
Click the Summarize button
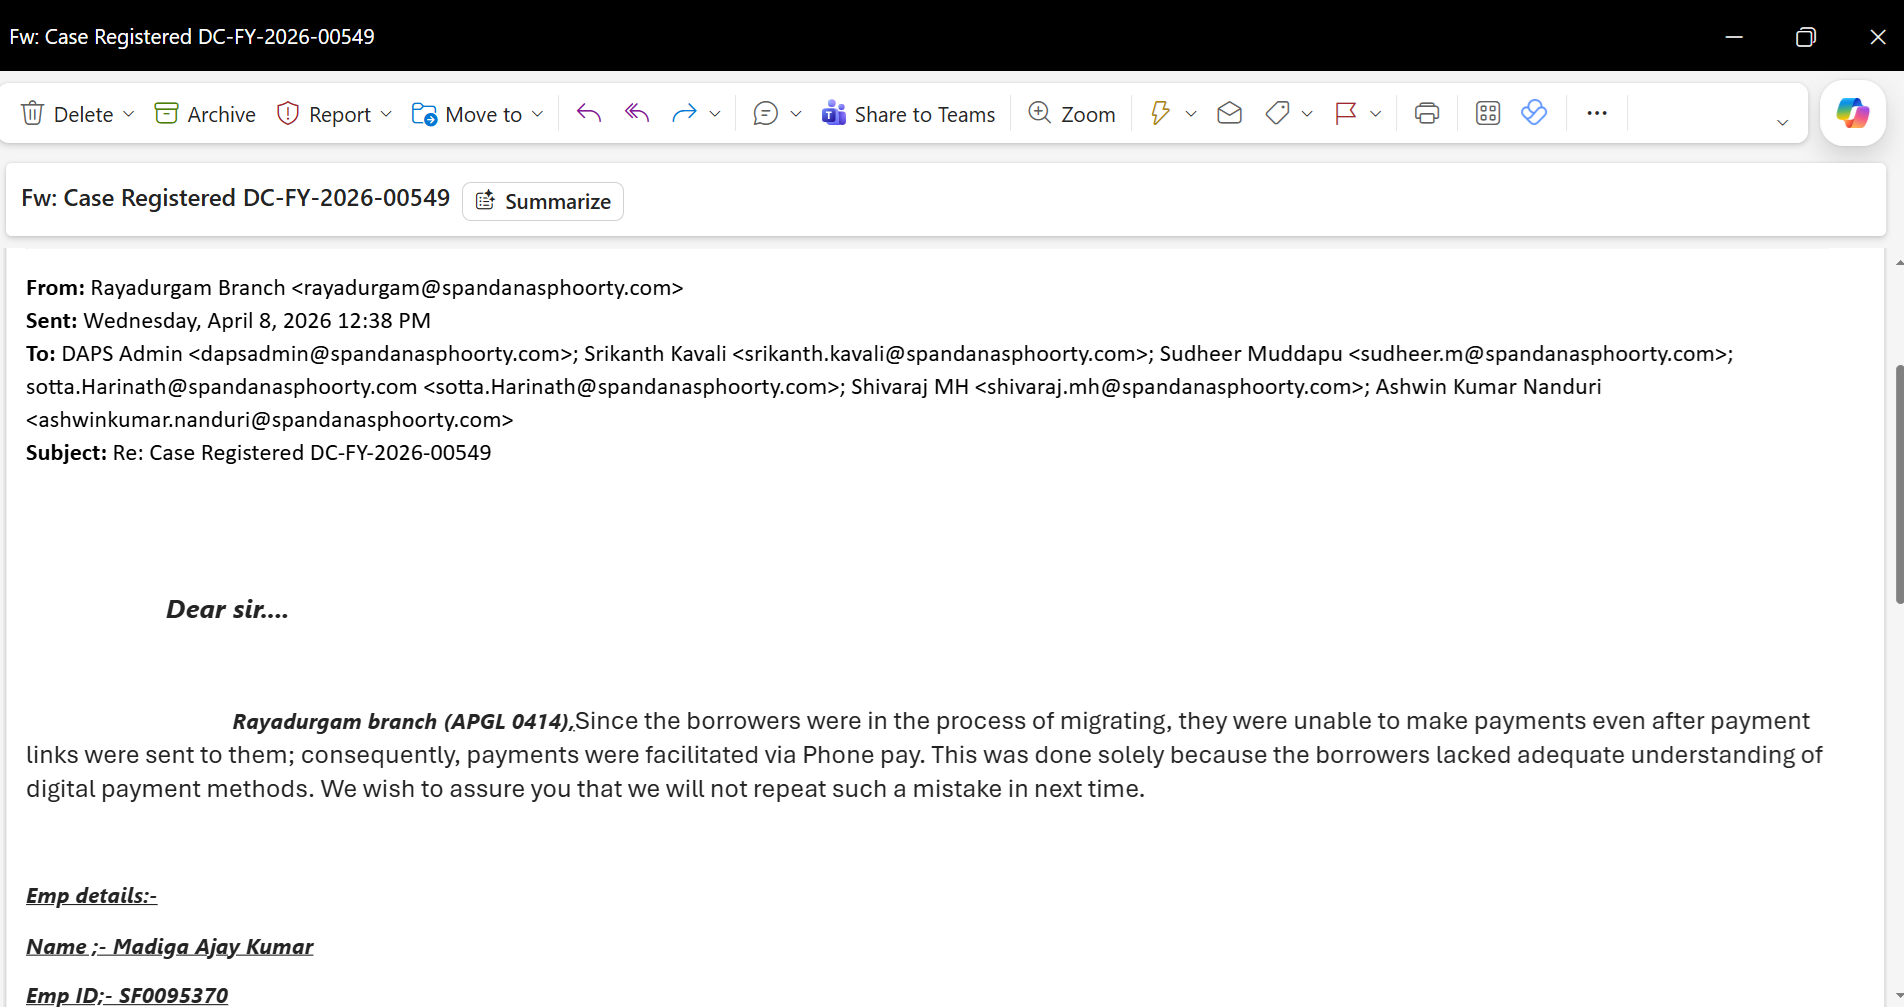(x=543, y=201)
